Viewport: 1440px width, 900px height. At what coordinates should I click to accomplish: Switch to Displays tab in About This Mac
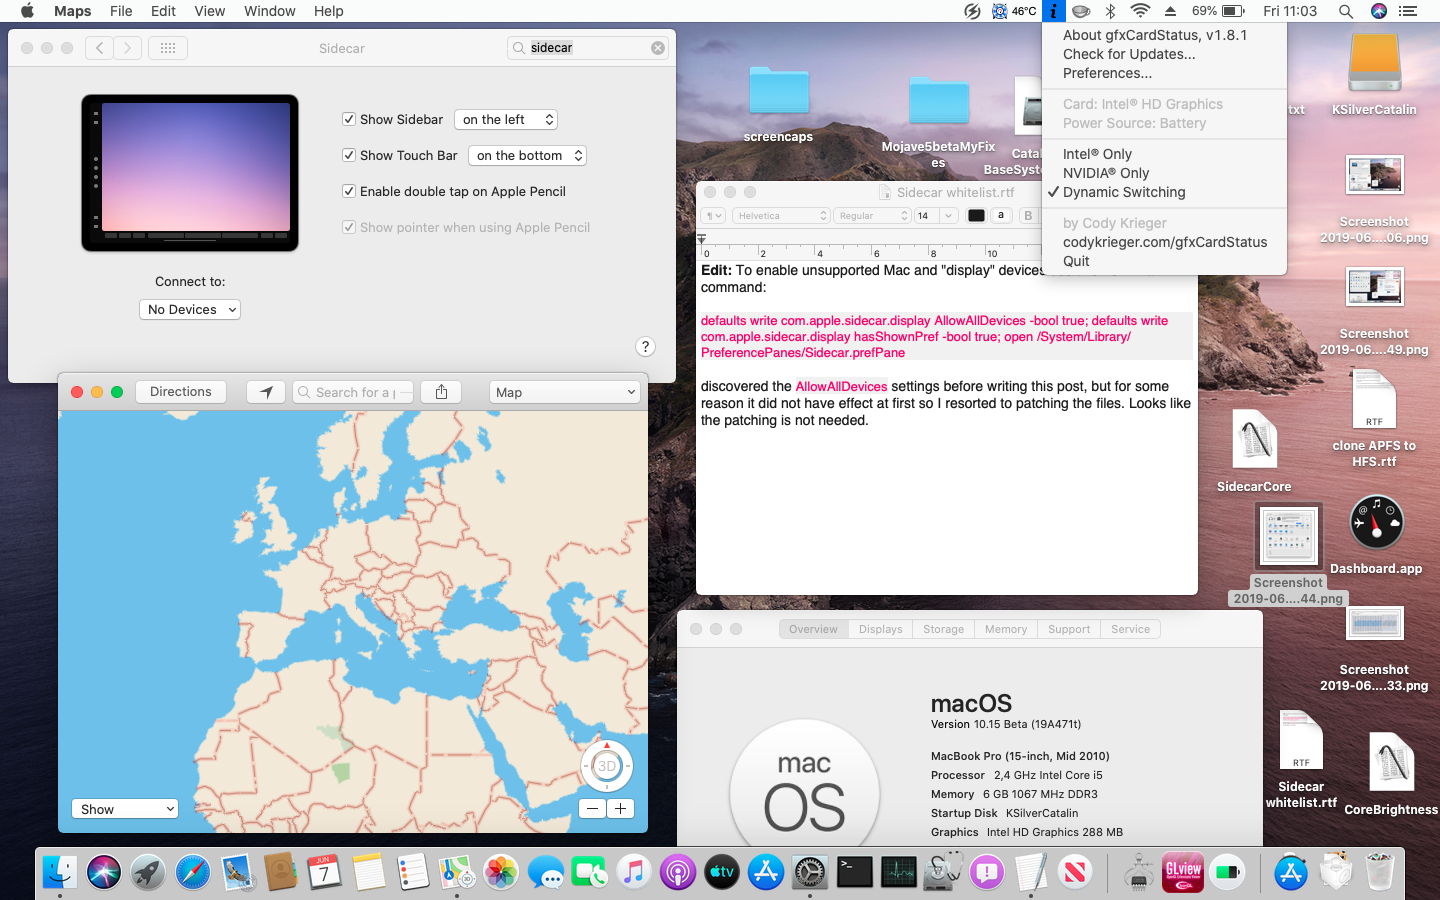tap(880, 629)
